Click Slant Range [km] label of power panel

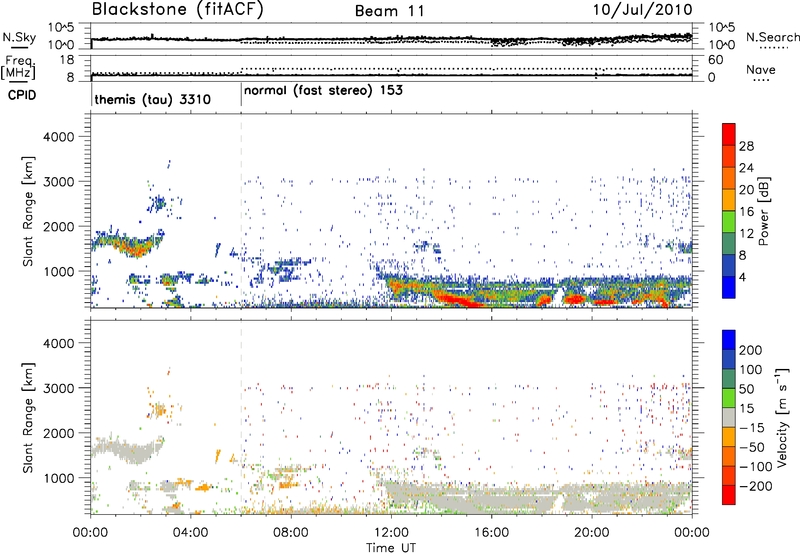tap(29, 211)
